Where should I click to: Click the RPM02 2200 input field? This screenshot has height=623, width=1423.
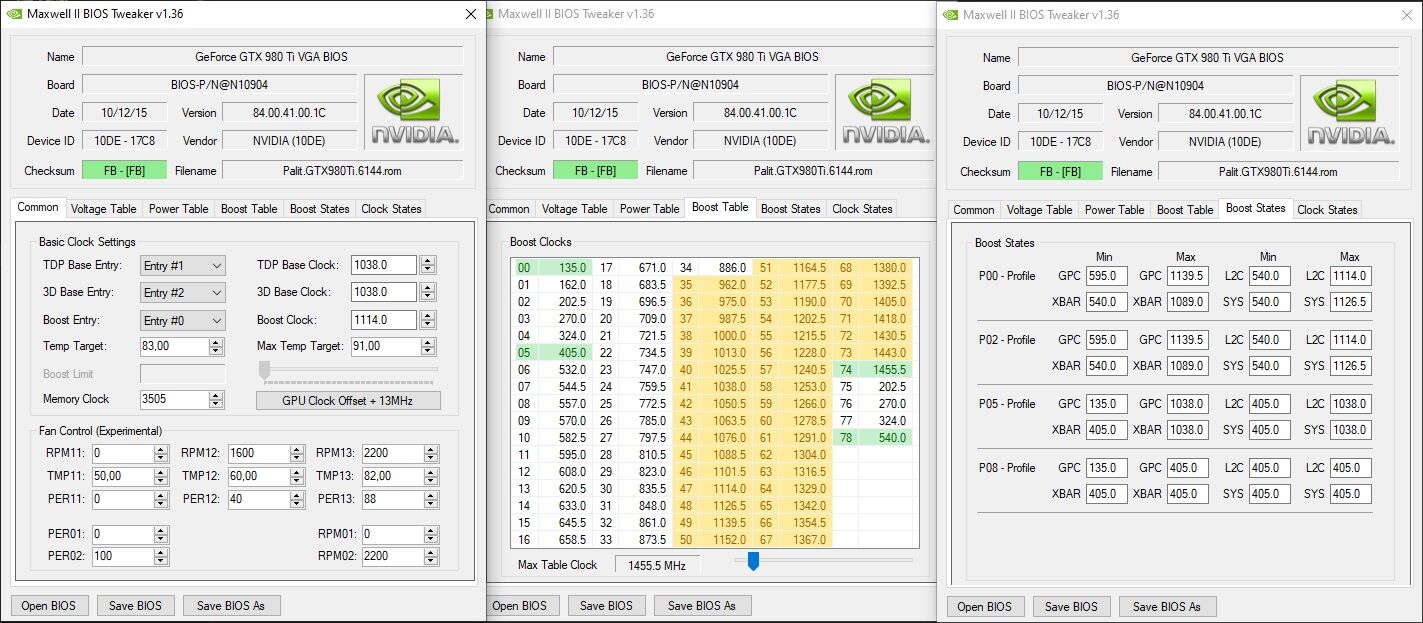click(x=392, y=556)
